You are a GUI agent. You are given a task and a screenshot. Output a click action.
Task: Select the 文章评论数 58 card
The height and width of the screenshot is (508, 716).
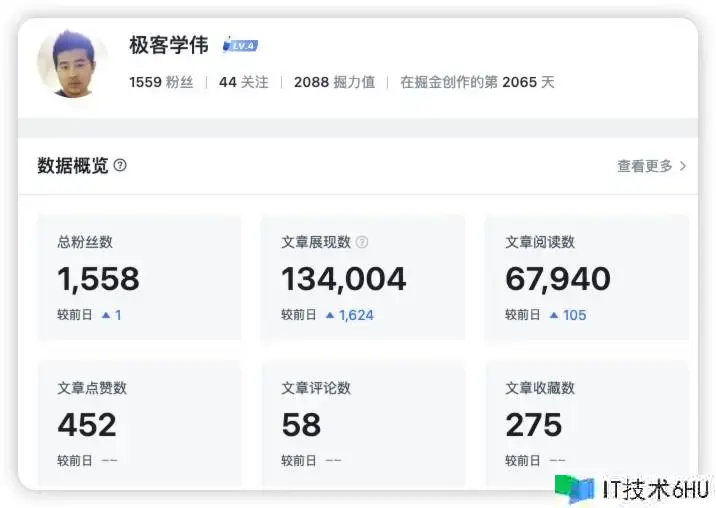click(x=363, y=423)
